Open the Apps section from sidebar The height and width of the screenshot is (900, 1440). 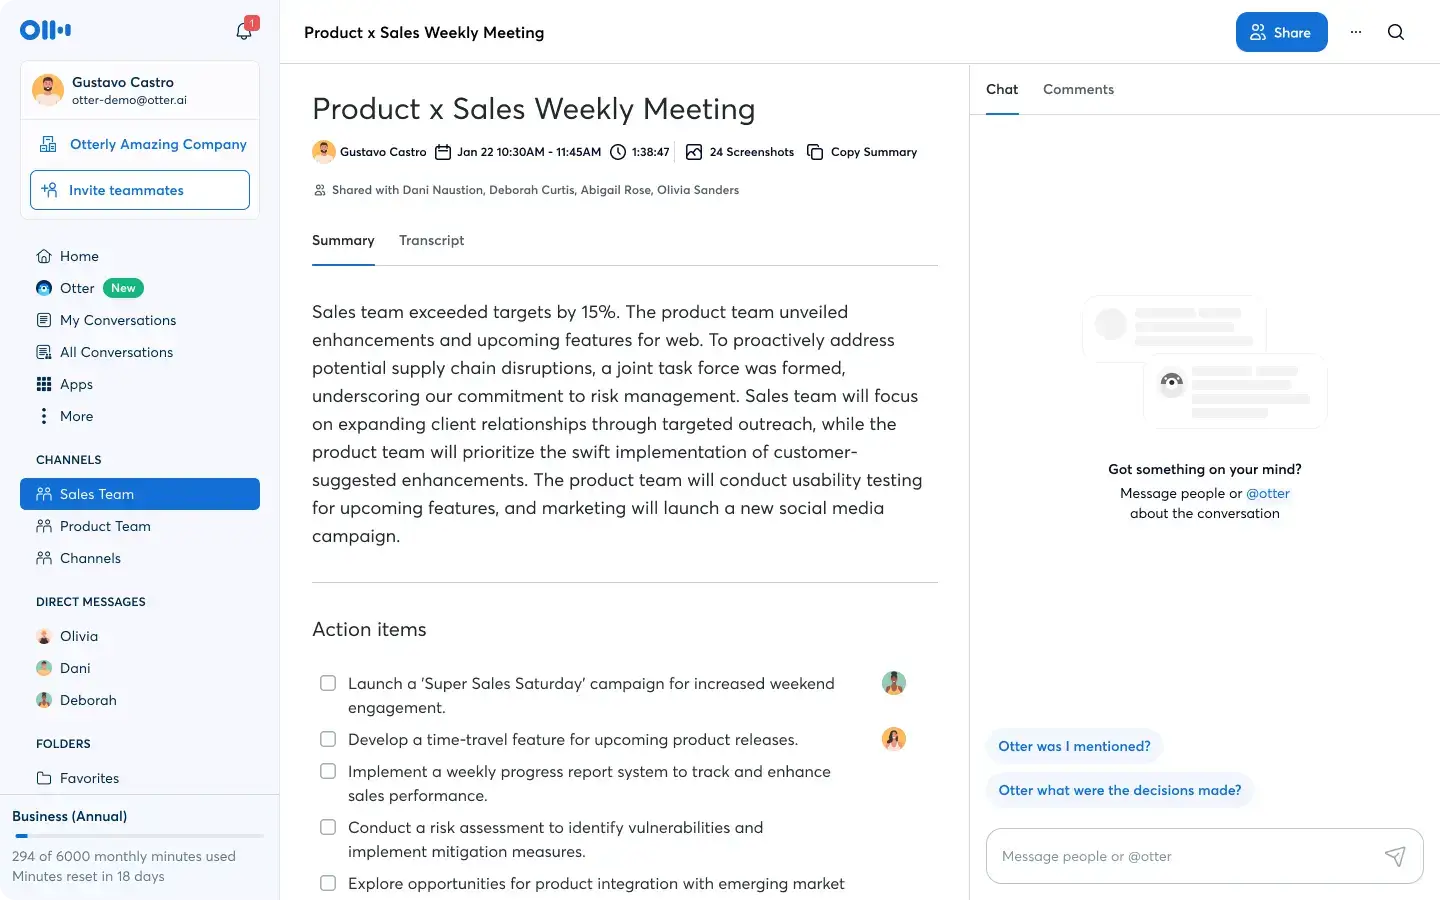pyautogui.click(x=75, y=384)
